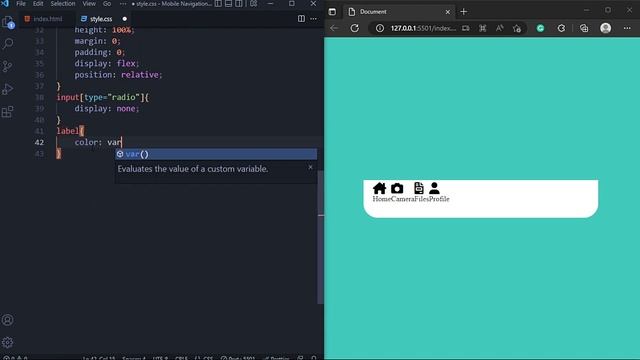Click the 'Profile' text label on webpage
The width and height of the screenshot is (640, 360).
pyautogui.click(x=439, y=199)
